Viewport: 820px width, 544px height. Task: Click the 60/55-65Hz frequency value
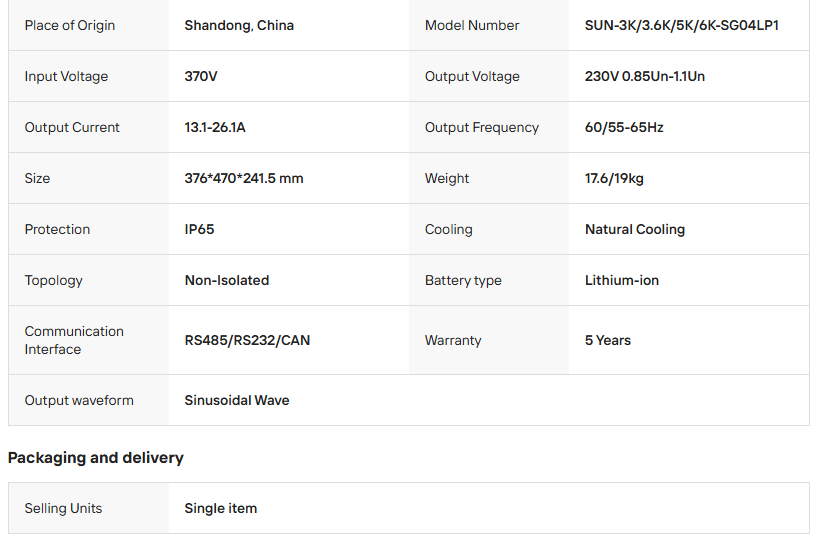click(x=624, y=127)
